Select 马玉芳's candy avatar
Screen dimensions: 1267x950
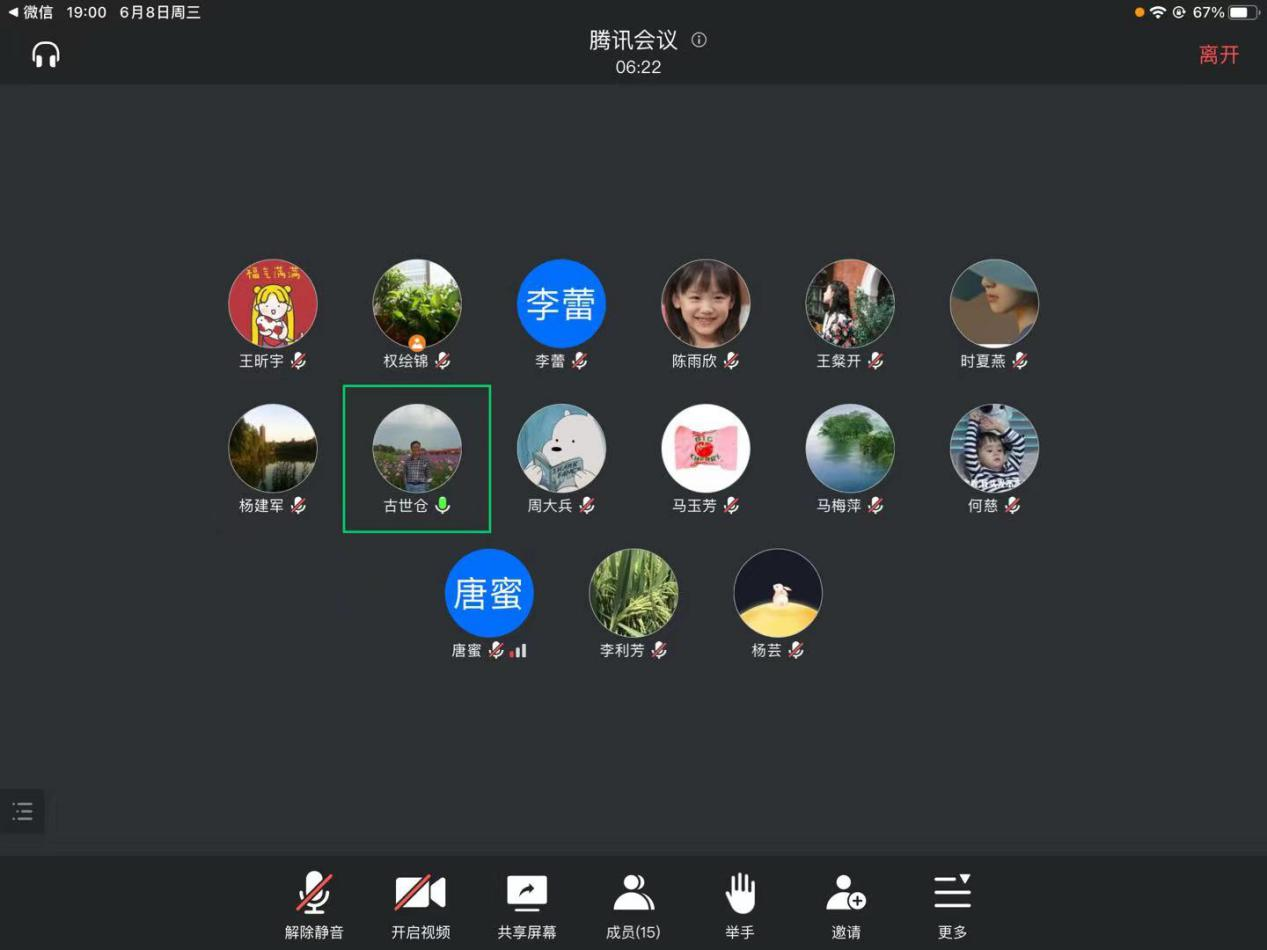[706, 448]
